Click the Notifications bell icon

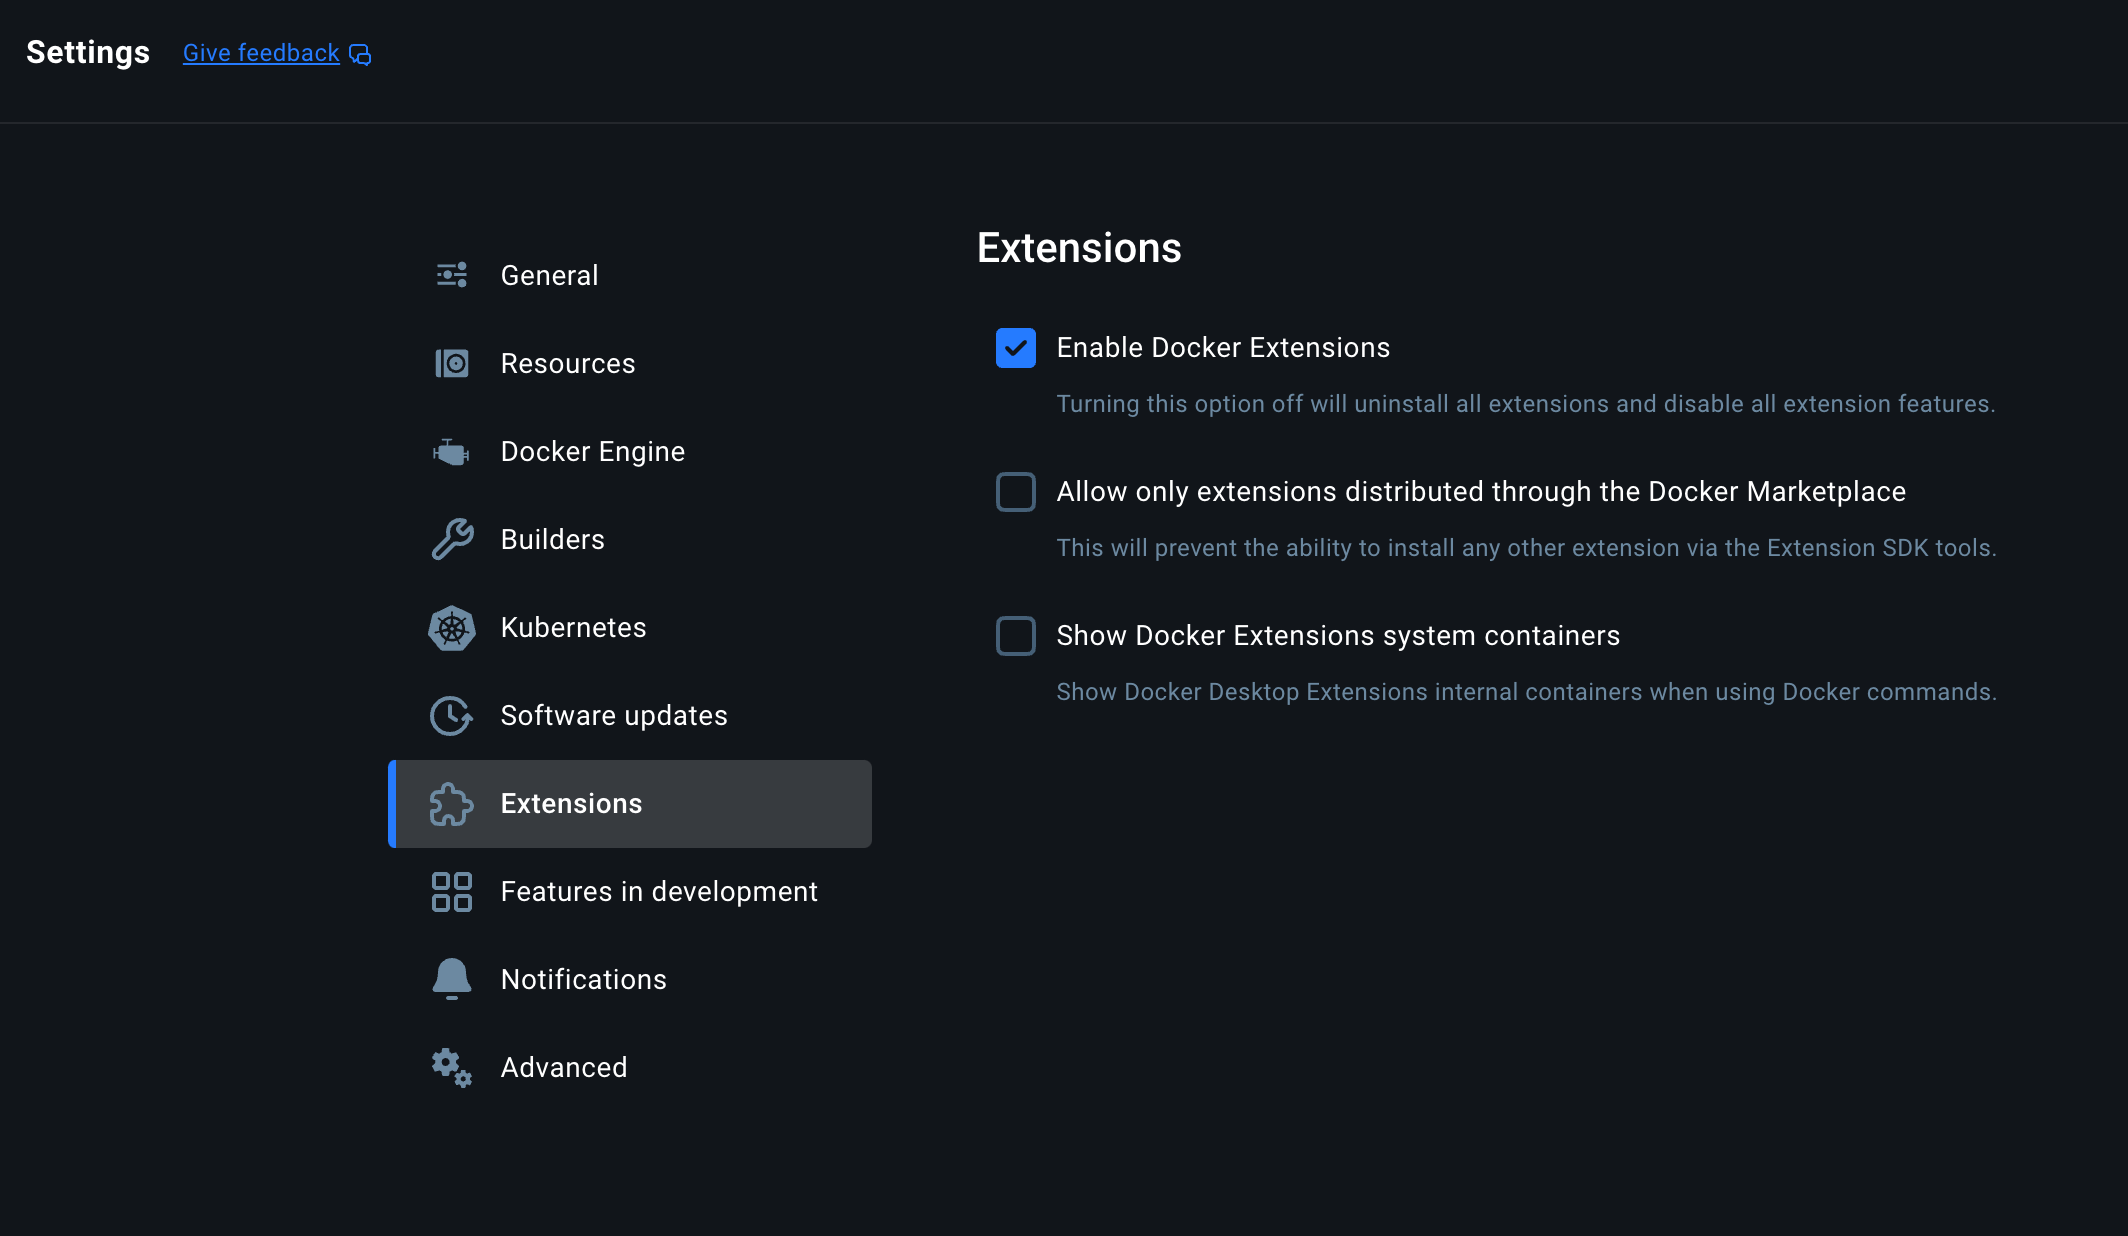[x=452, y=979]
